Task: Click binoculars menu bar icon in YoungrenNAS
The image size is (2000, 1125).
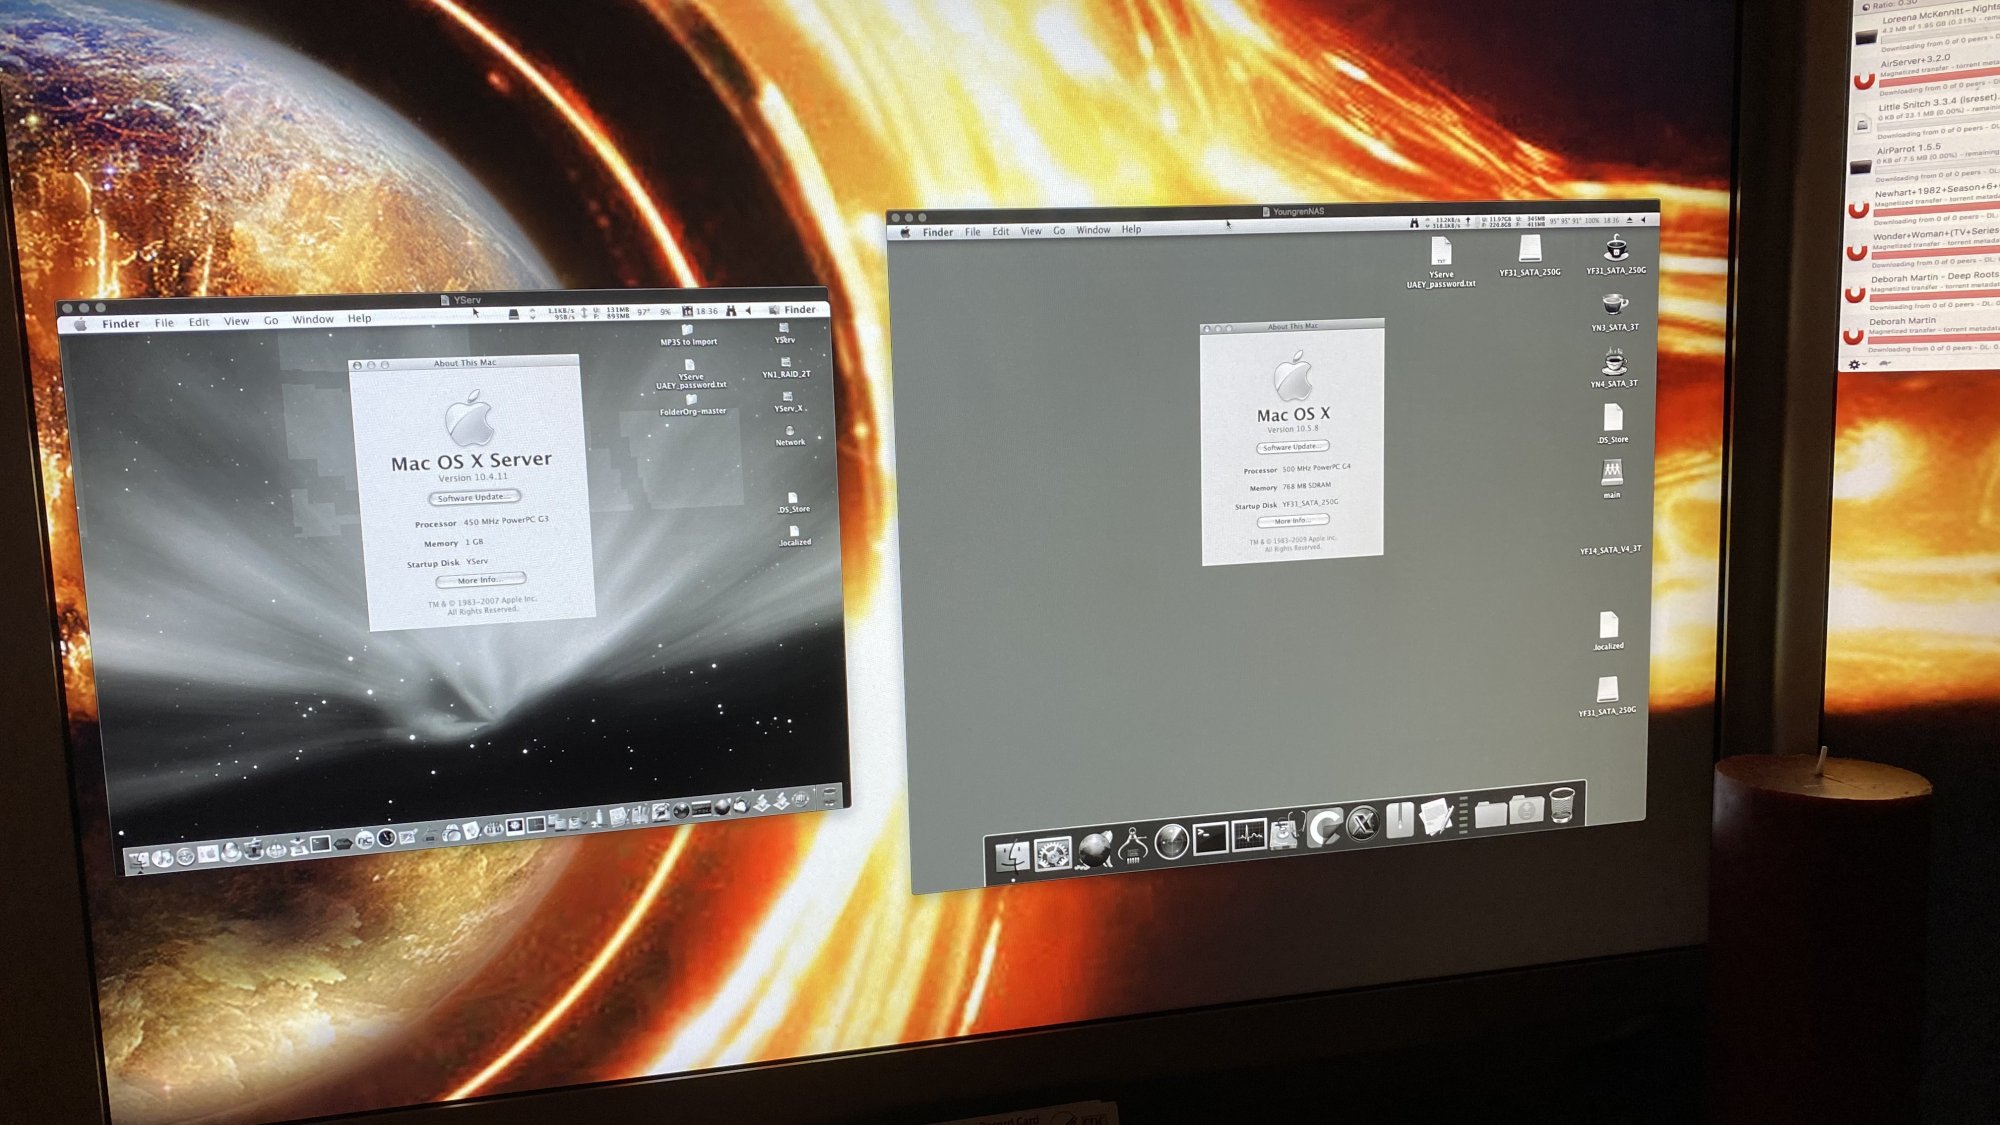Action: click(x=1414, y=222)
